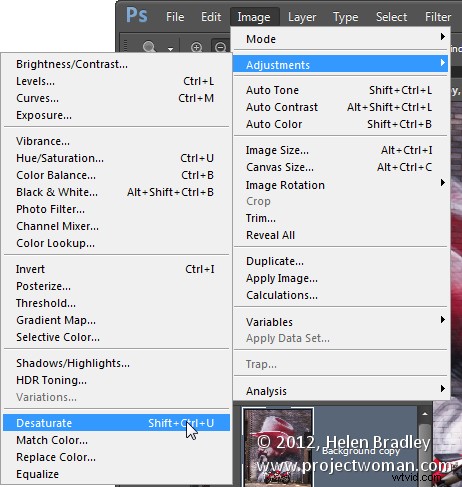Viewport: 462px width, 487px height.
Task: Select Duplicate in the Image menu
Action: (x=340, y=261)
